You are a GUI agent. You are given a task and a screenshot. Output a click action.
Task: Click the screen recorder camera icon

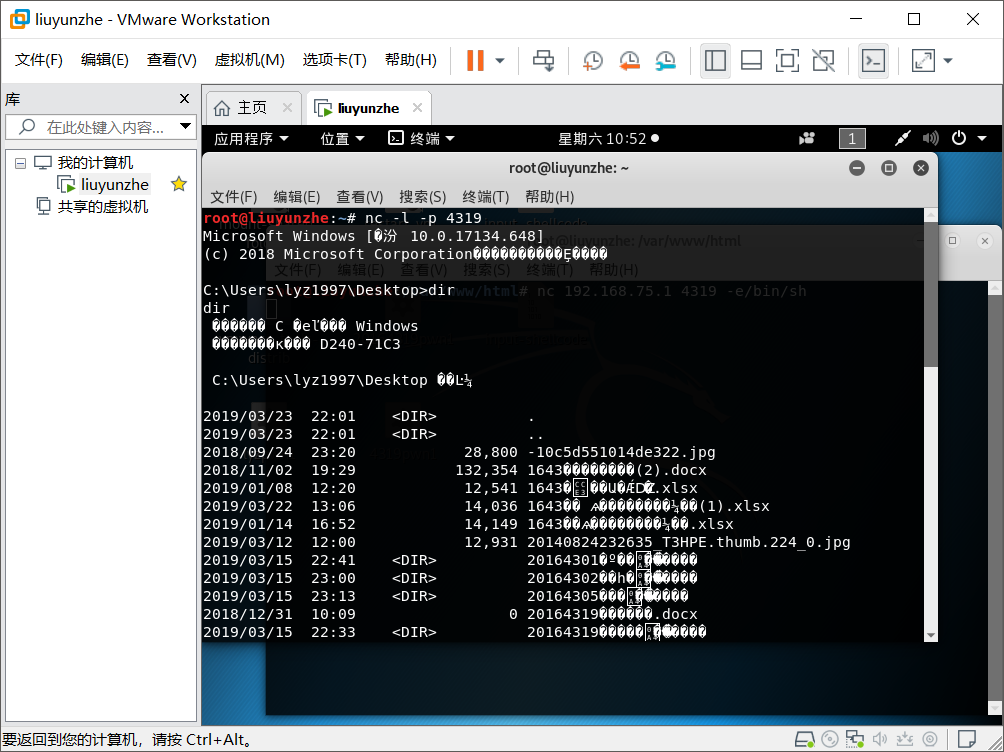click(807, 138)
